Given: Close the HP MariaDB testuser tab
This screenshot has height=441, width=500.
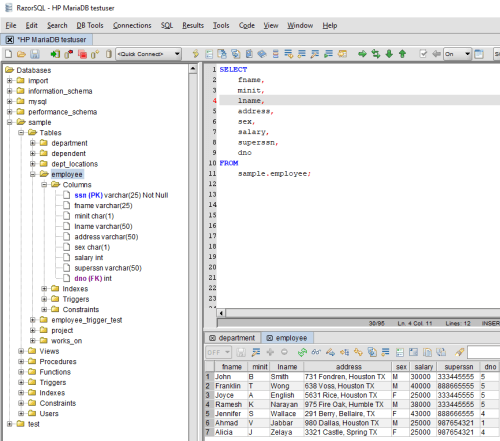Looking at the screenshot, I should pyautogui.click(x=10, y=40).
